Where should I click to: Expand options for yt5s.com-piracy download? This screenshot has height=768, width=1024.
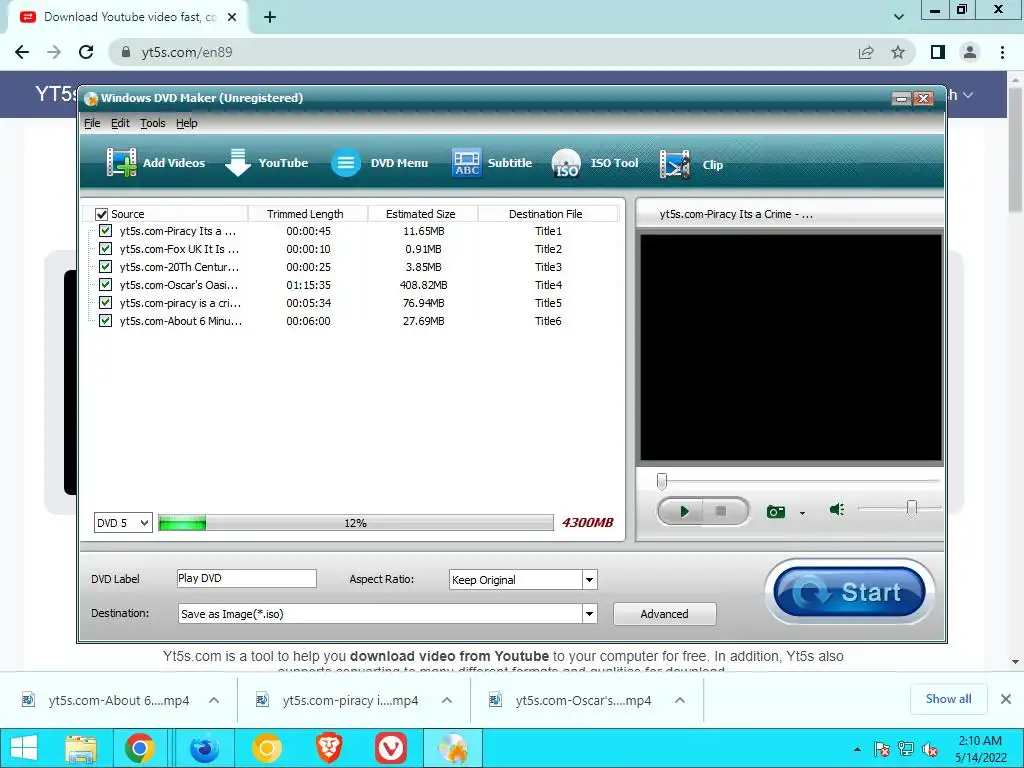point(447,700)
